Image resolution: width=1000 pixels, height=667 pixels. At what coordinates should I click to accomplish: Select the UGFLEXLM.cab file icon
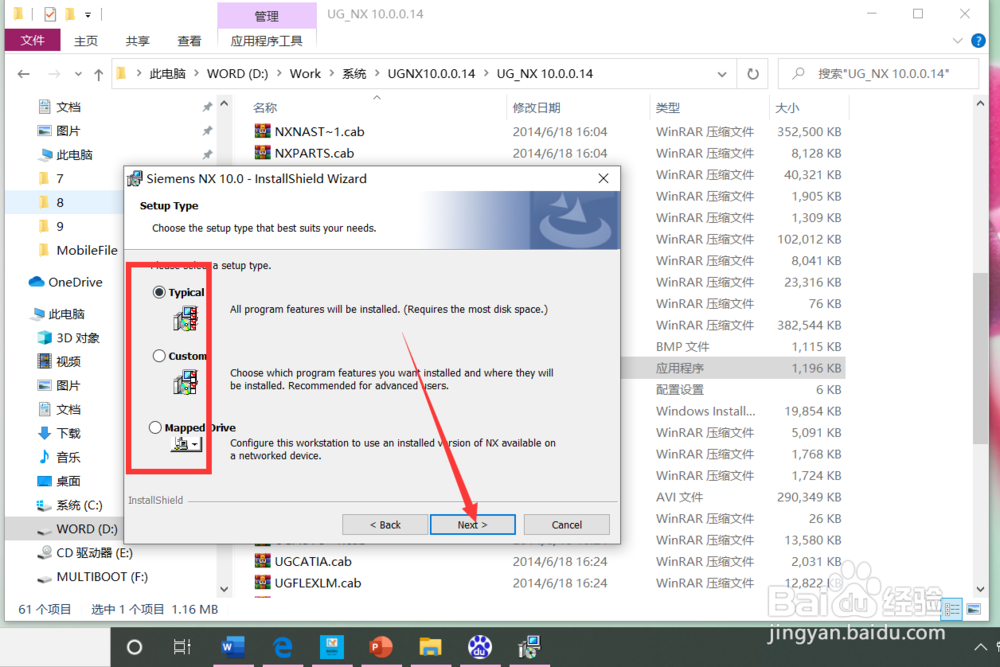coord(263,583)
